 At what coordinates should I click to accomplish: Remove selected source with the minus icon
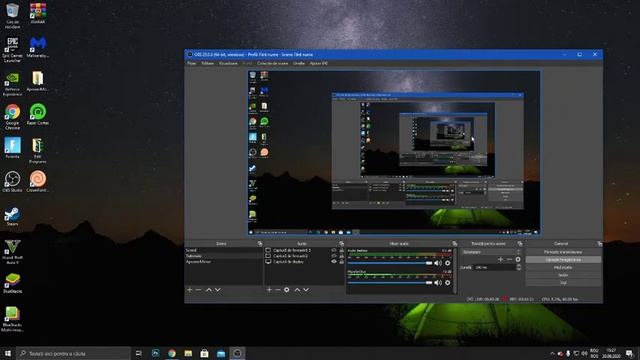(x=278, y=290)
